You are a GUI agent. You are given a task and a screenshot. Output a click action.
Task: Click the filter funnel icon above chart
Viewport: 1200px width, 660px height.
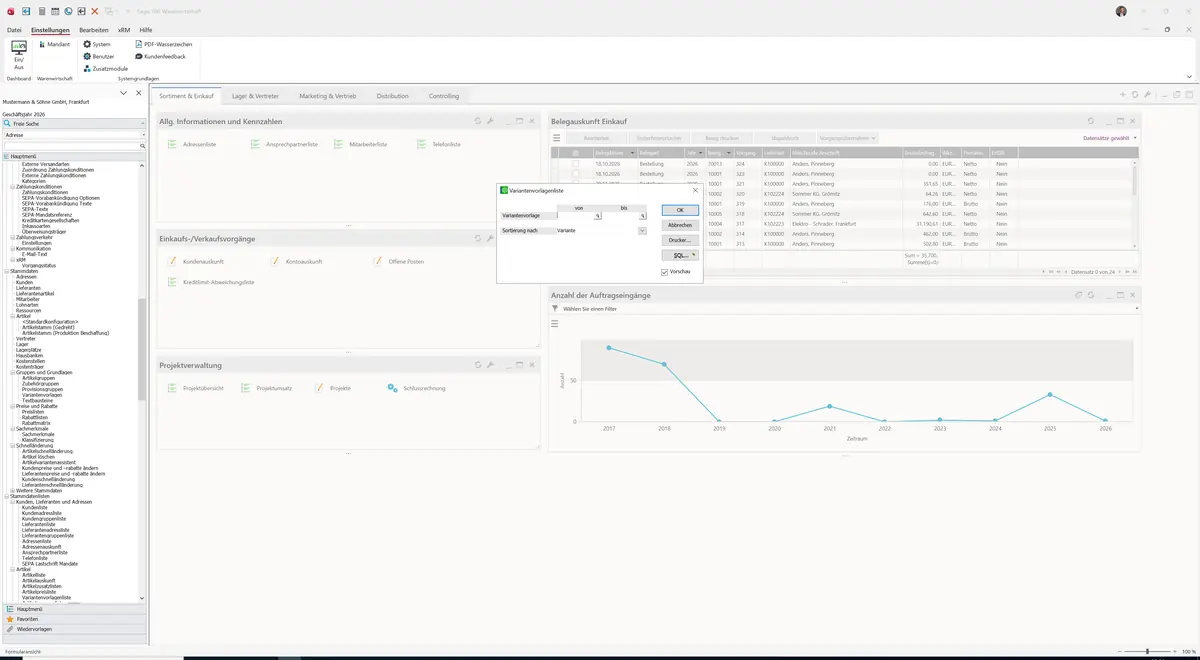point(555,309)
